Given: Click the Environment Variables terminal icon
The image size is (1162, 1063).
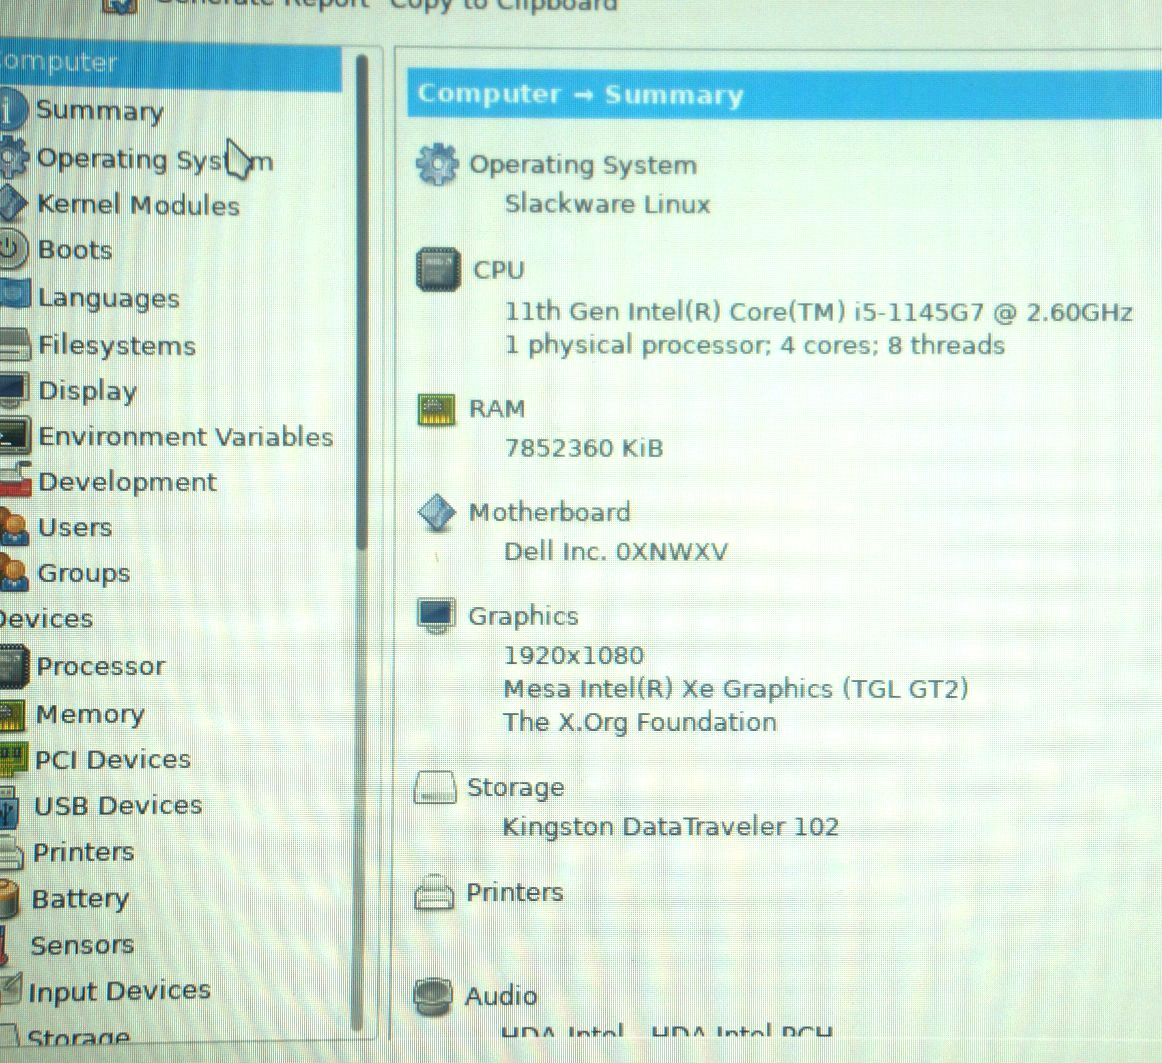Looking at the screenshot, I should (x=16, y=436).
